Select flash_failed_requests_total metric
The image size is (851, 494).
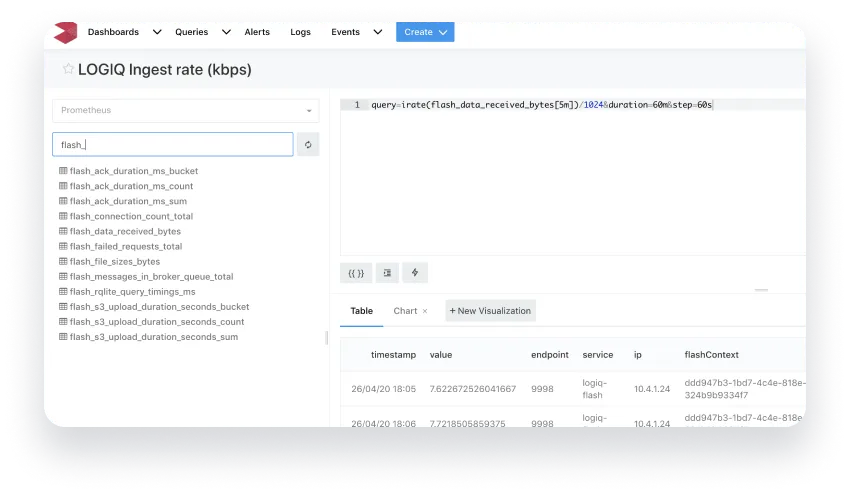pyautogui.click(x=126, y=246)
